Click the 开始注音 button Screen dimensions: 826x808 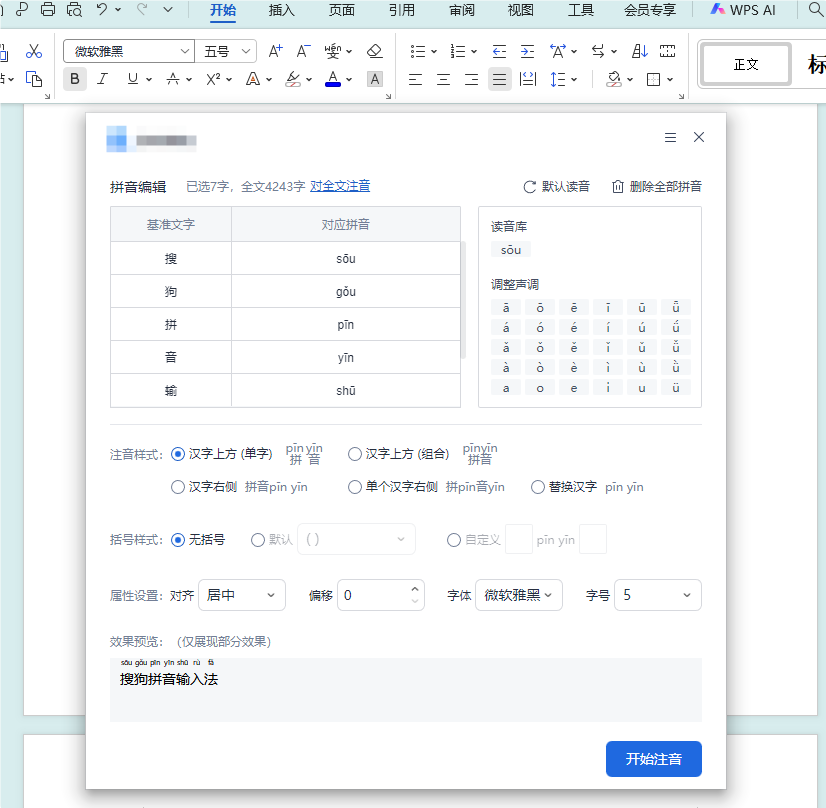pyautogui.click(x=654, y=759)
